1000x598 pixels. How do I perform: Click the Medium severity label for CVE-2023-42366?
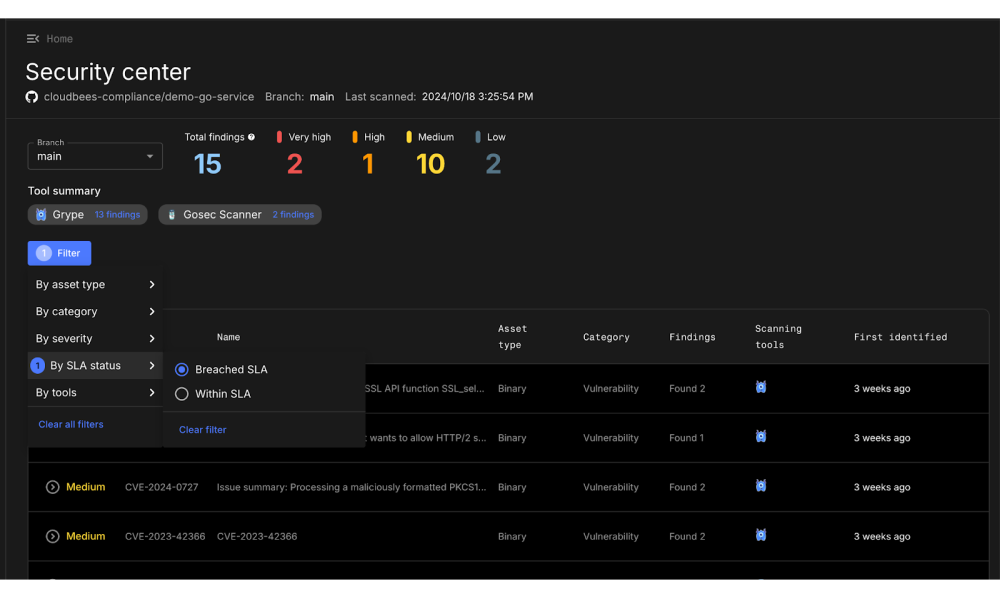coord(85,537)
